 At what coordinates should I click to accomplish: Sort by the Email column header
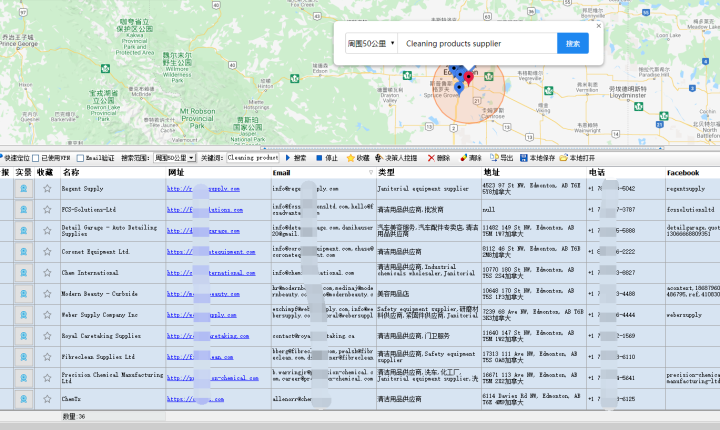point(323,173)
